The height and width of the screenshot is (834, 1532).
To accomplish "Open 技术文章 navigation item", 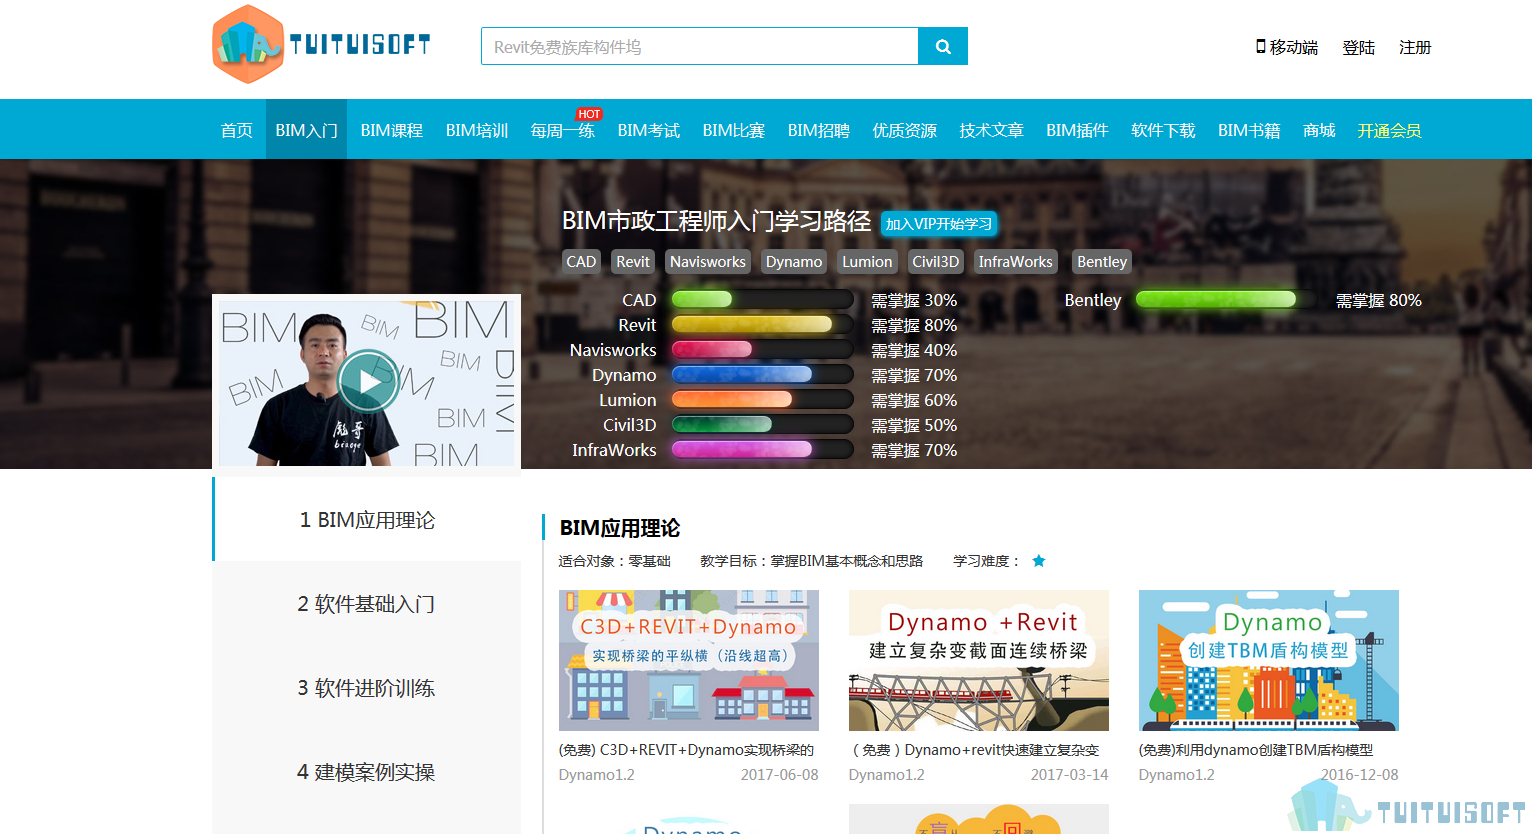I will pyautogui.click(x=992, y=130).
